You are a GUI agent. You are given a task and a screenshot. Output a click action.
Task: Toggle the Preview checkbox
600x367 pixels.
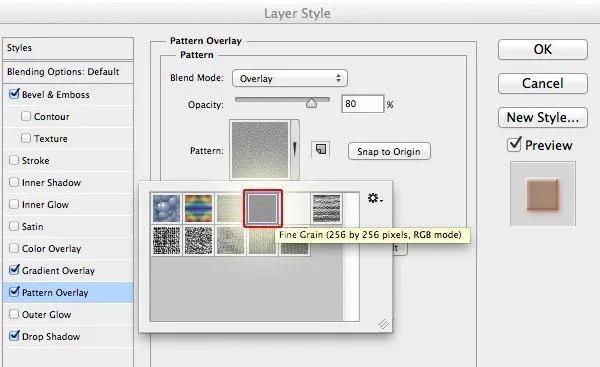(x=514, y=144)
